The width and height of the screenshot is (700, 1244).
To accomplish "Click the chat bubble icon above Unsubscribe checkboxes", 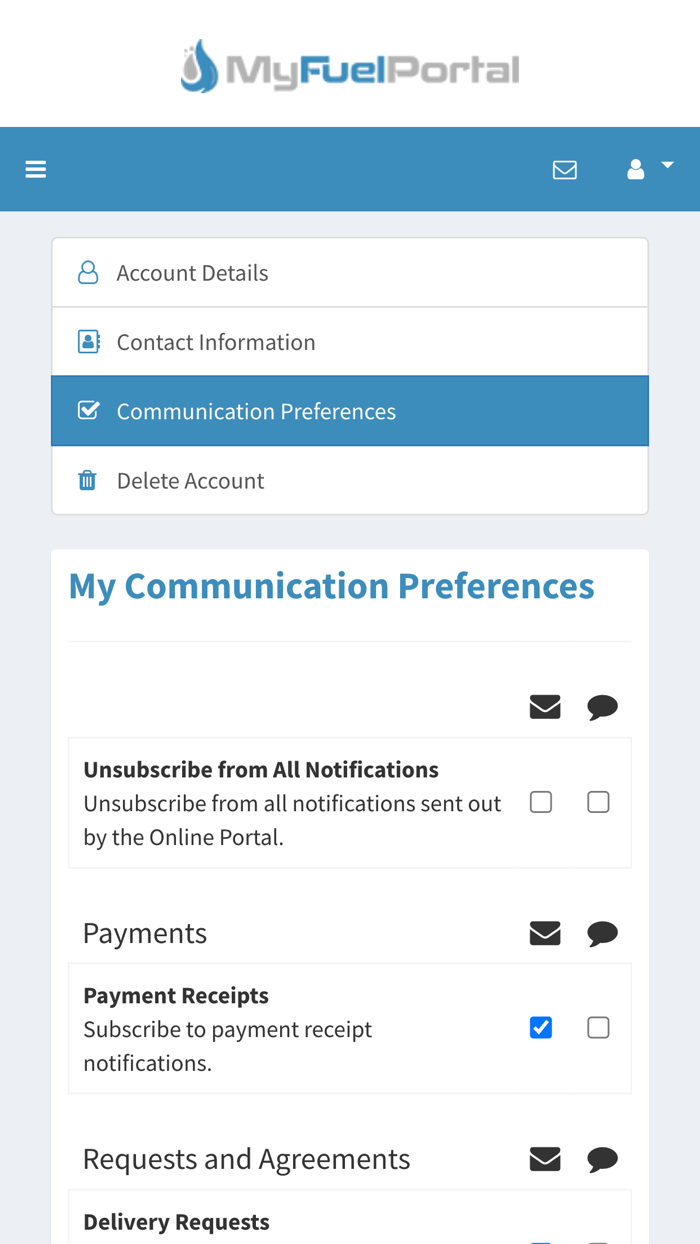I will point(603,705).
